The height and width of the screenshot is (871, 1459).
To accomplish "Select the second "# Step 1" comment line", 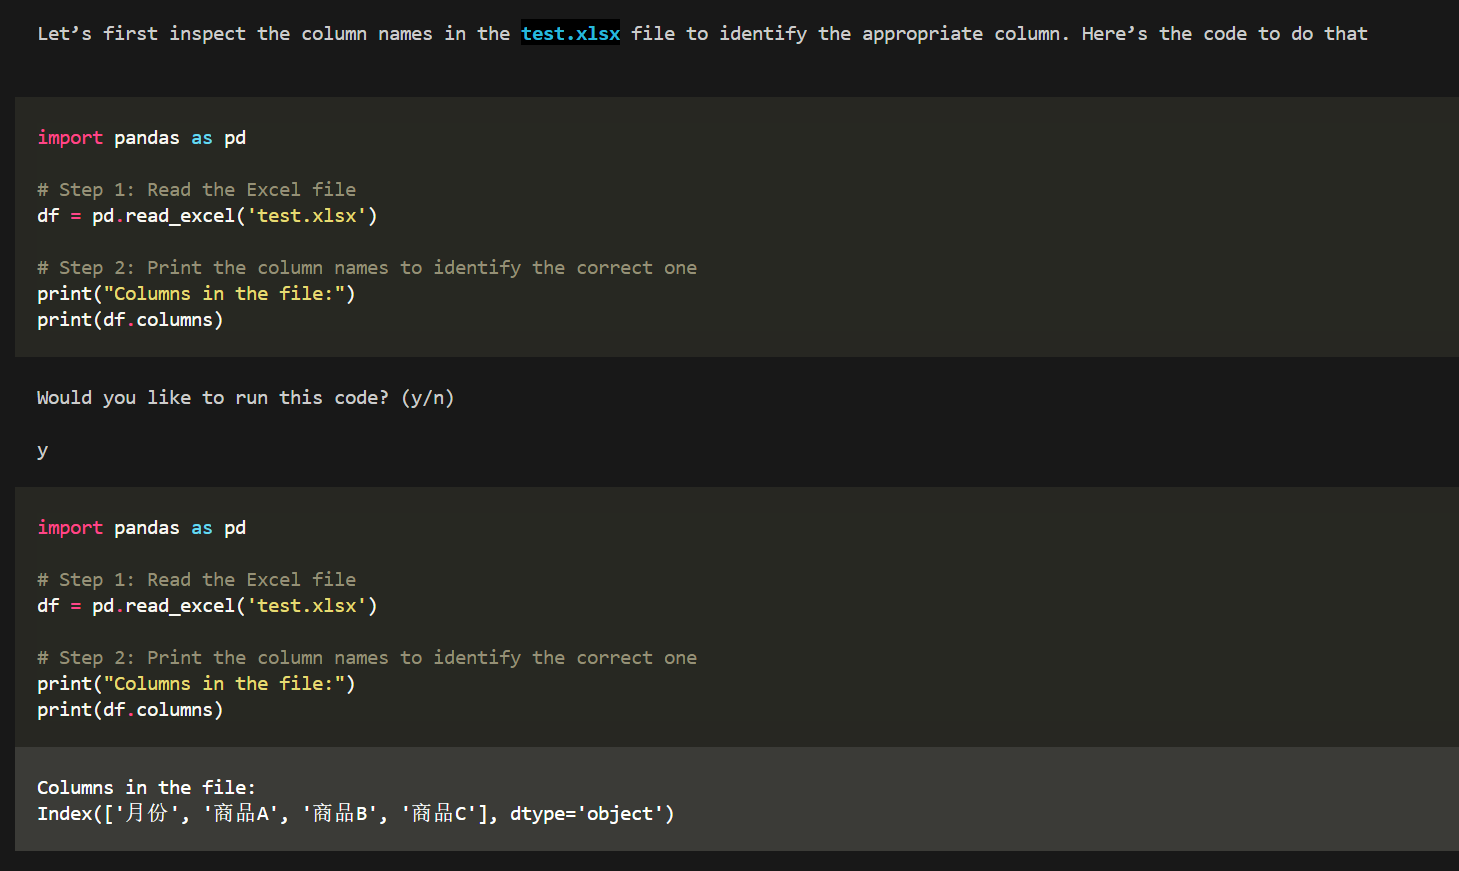I will click(196, 580).
